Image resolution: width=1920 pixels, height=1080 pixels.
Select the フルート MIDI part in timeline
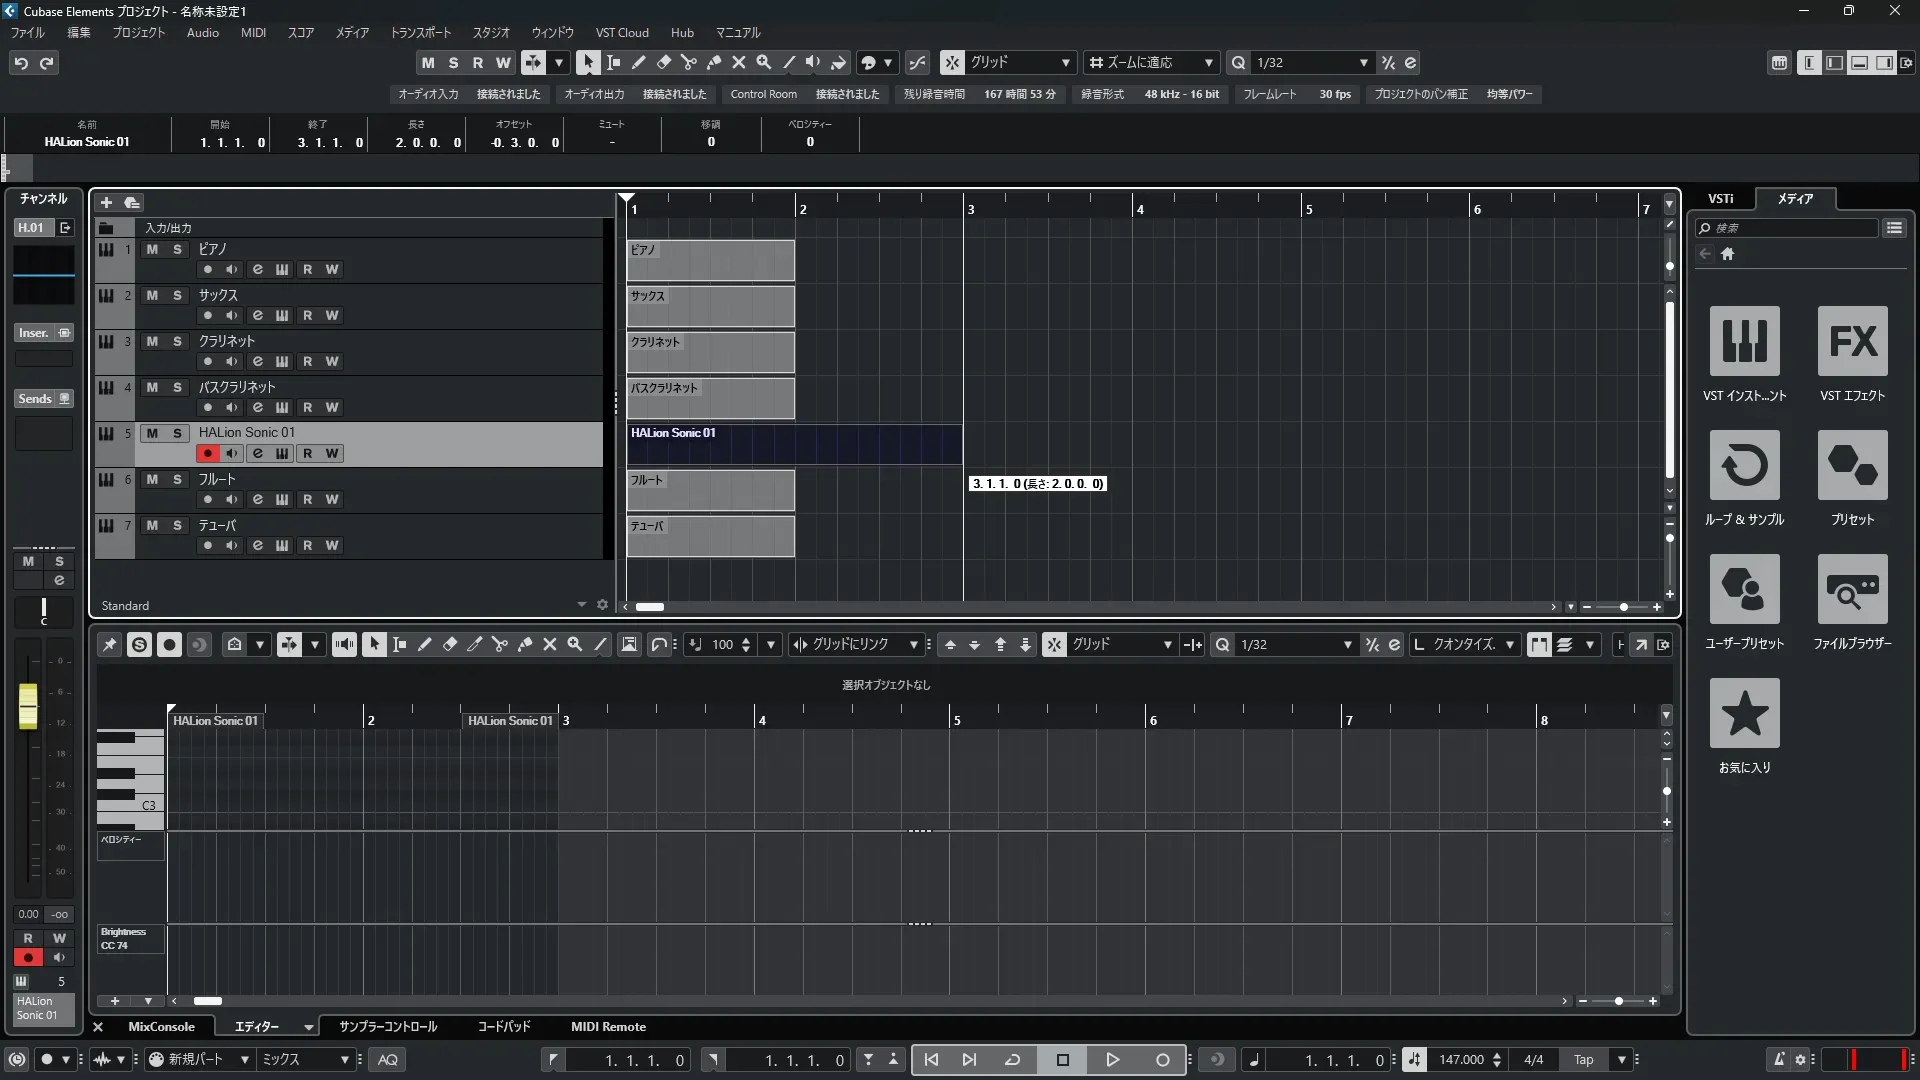pos(710,491)
